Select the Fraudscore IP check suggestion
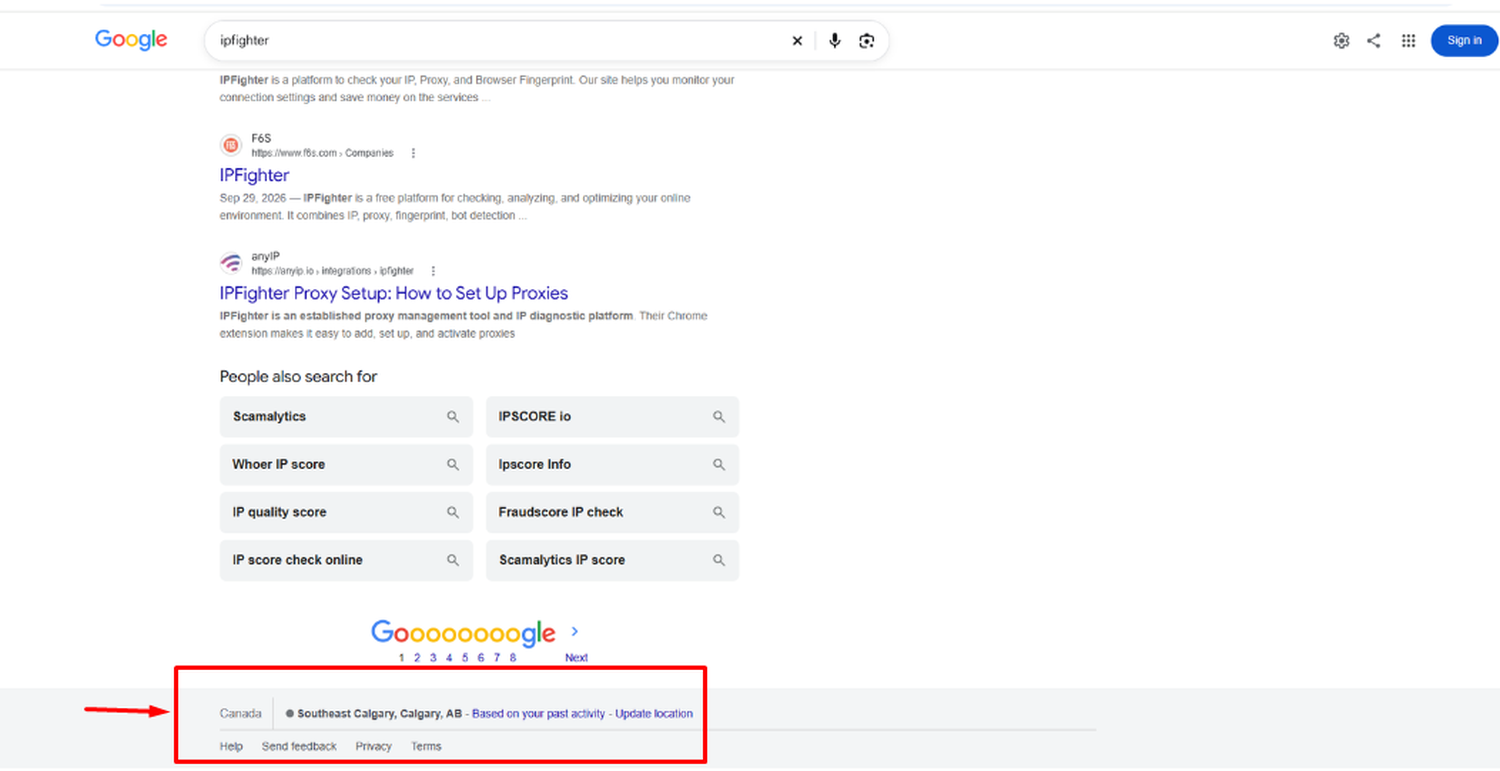The image size is (1500, 771). point(612,513)
